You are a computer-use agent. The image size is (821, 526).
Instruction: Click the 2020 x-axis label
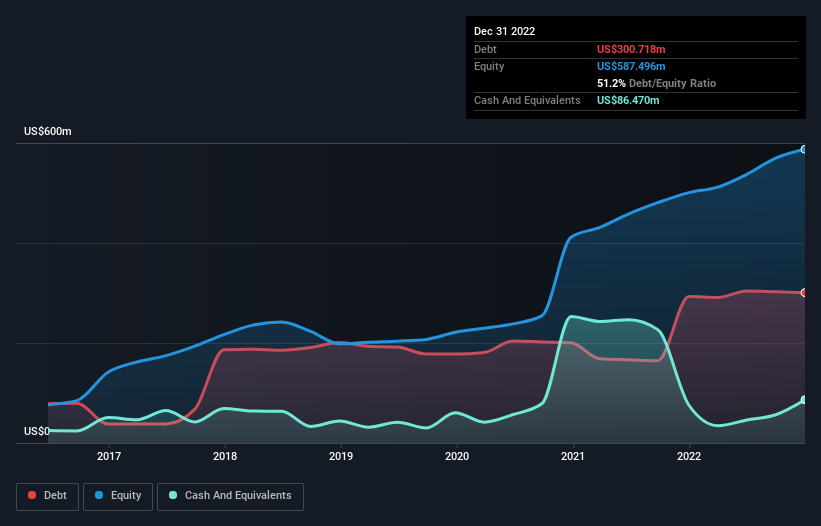click(457, 456)
